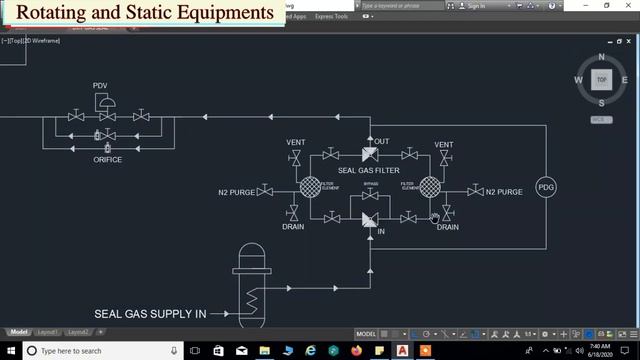This screenshot has height=360, width=640.
Task: Toggle ortho mode in status bar
Action: (414, 334)
